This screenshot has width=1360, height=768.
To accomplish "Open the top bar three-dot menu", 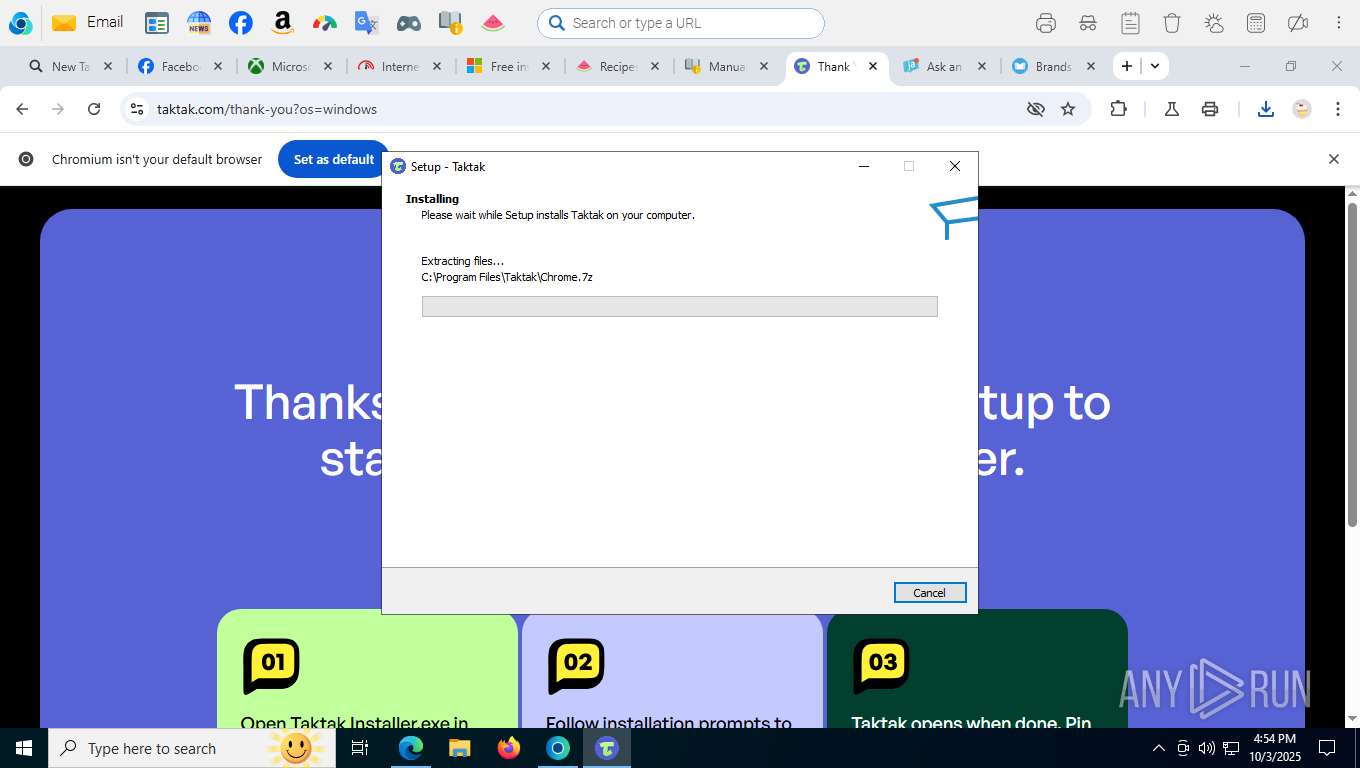I will [x=1338, y=23].
